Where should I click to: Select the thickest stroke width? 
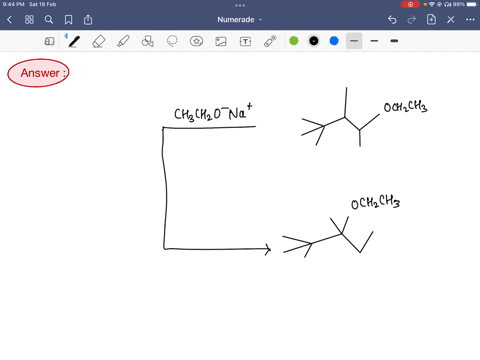[x=394, y=41]
